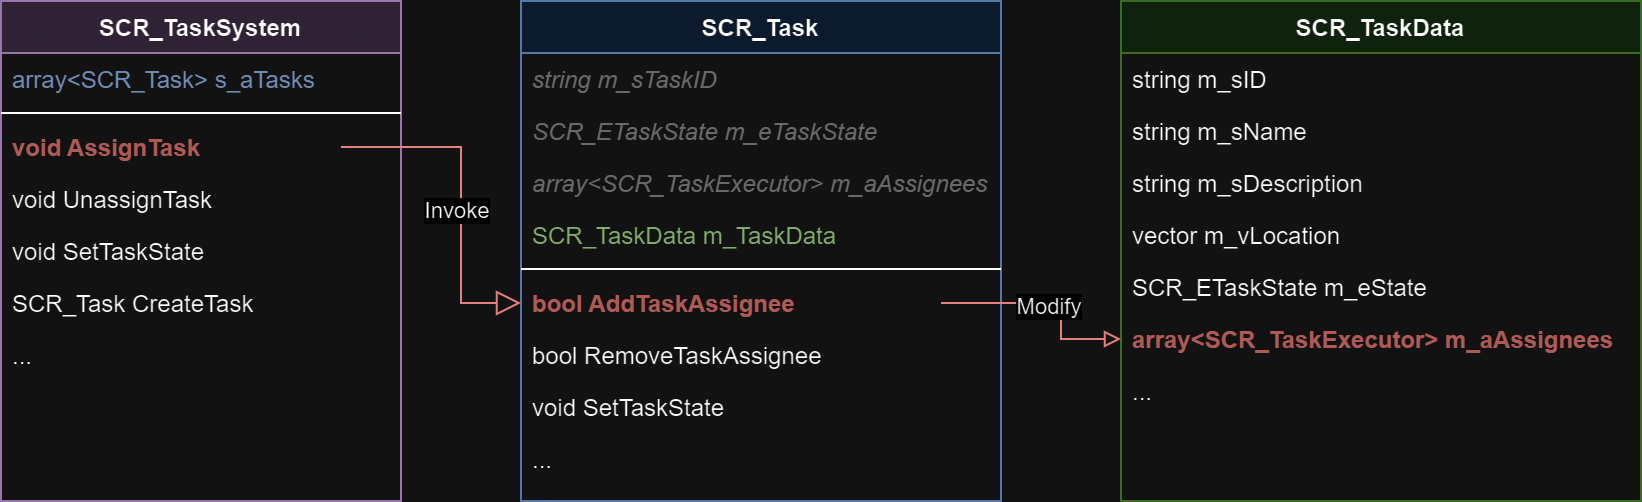Click the SCR_Task class header
This screenshot has height=502, width=1642.
pos(760,28)
